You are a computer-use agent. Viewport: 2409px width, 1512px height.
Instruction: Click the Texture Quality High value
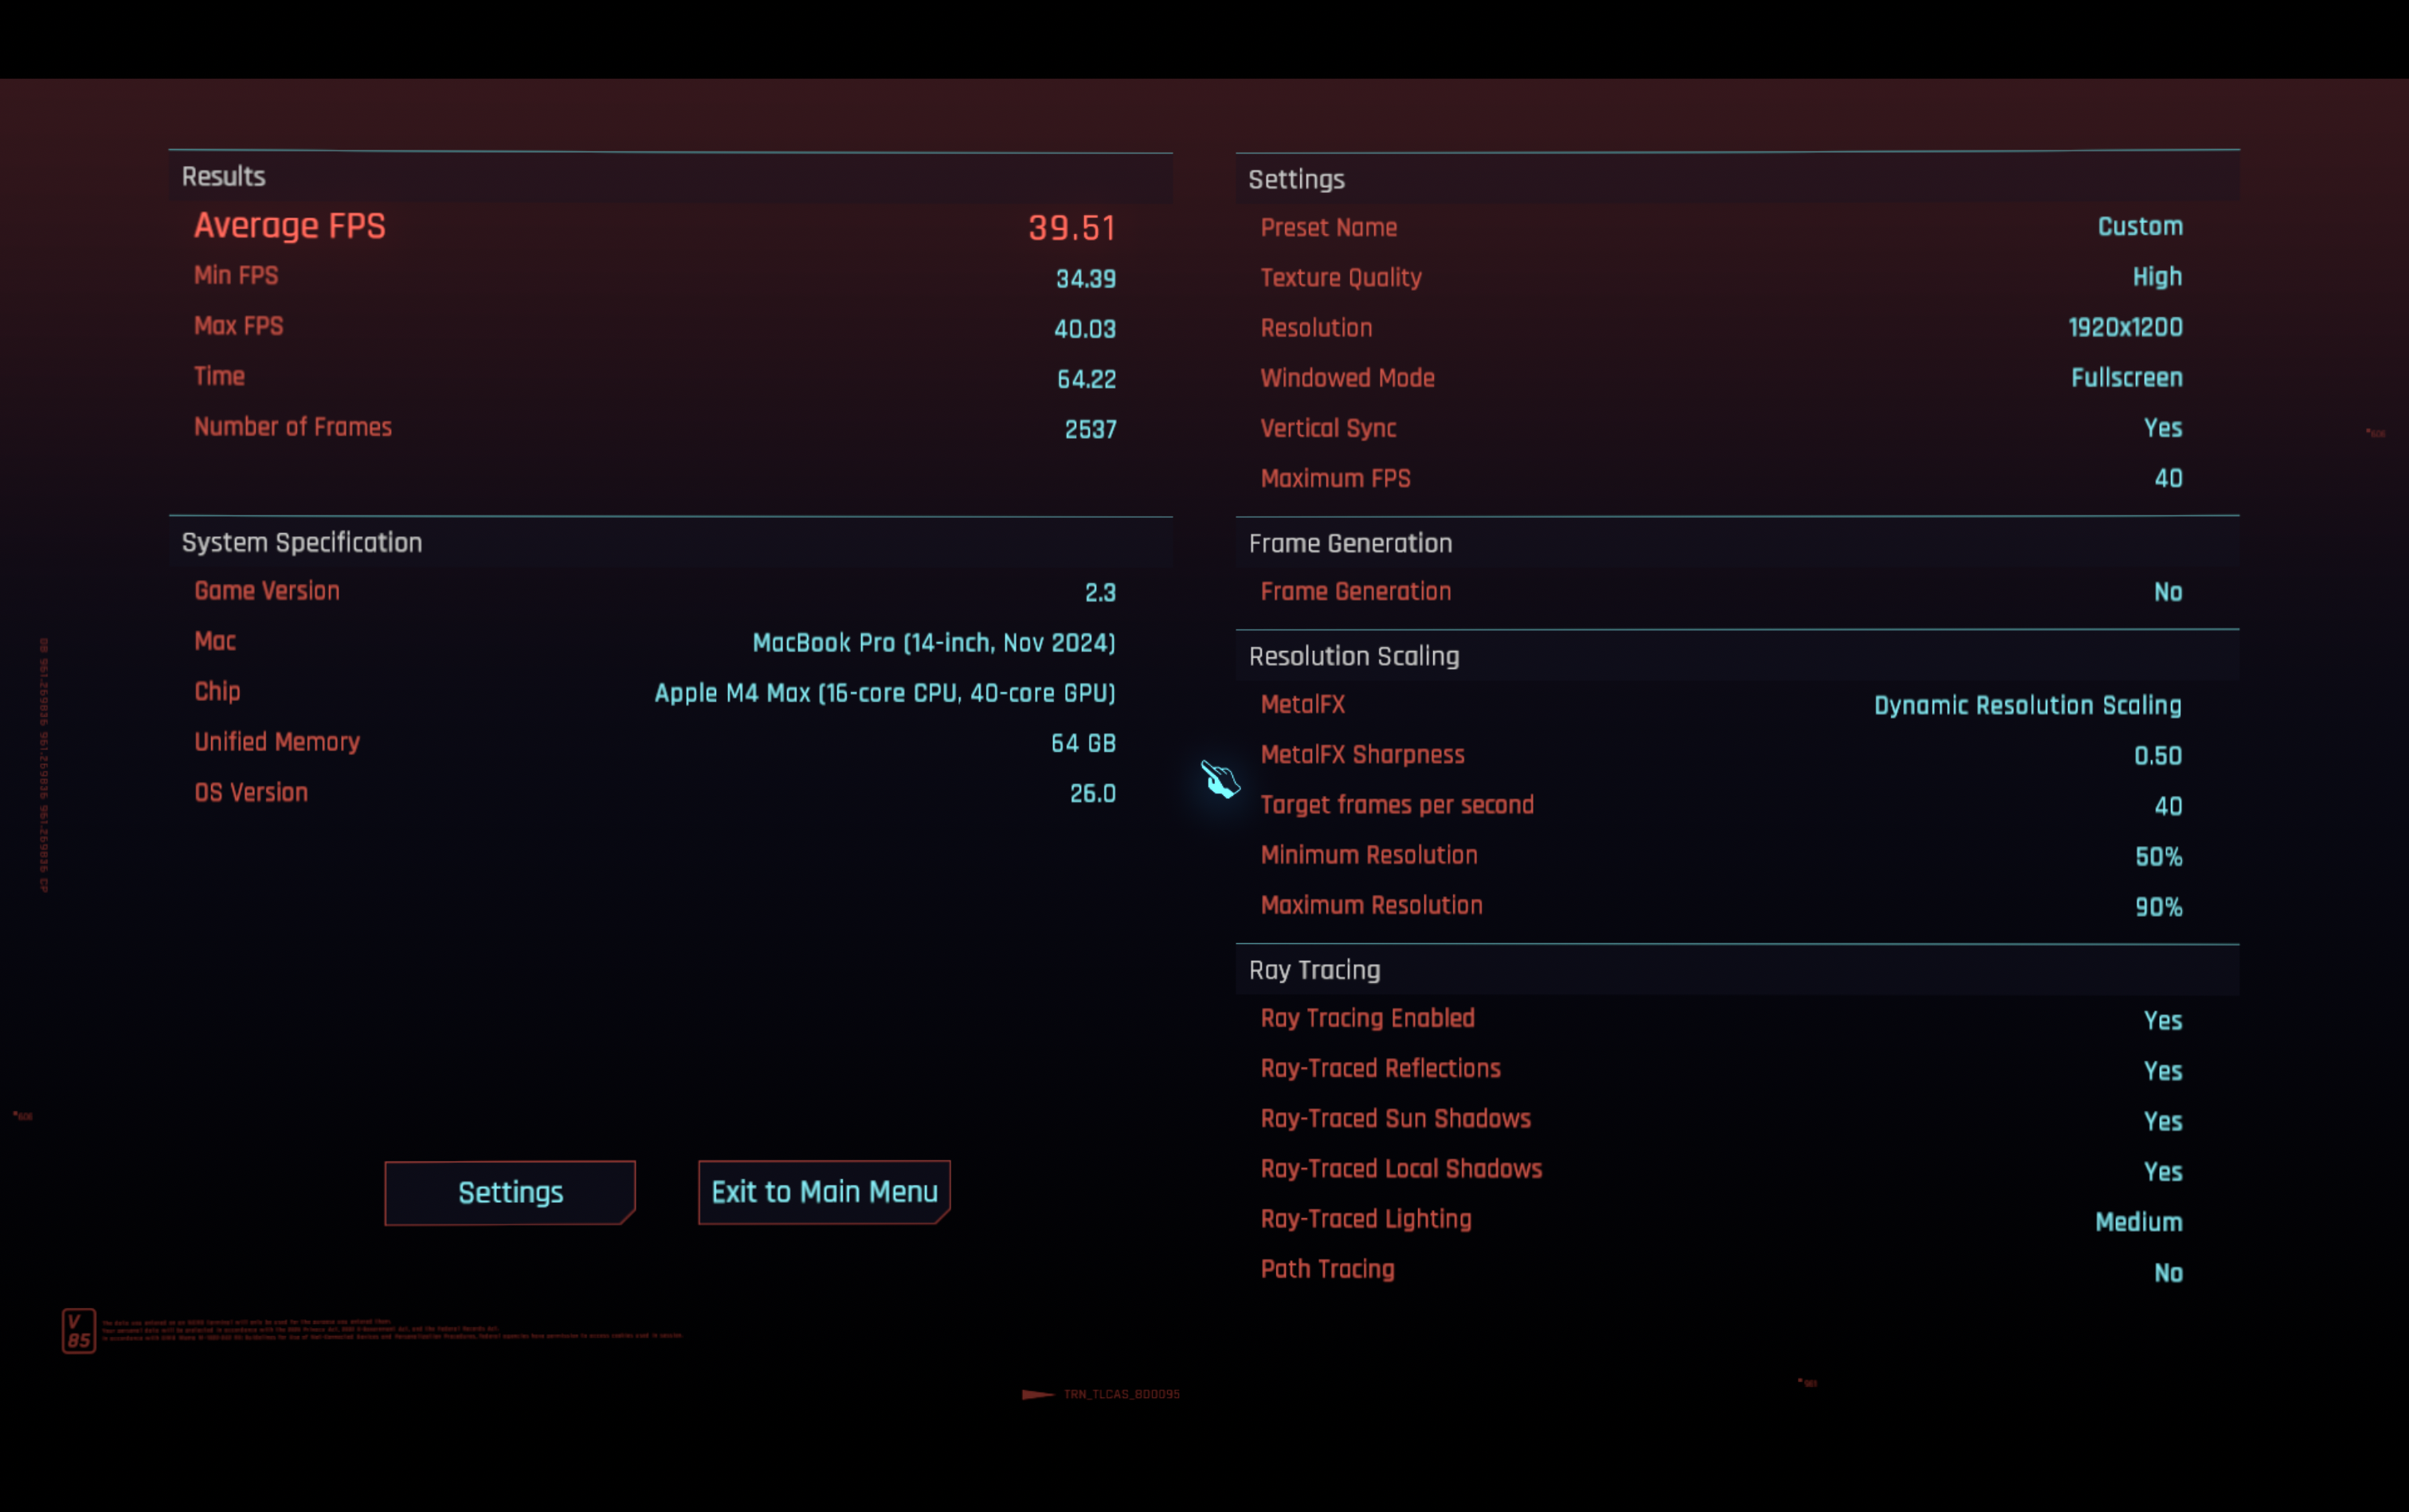pyautogui.click(x=2157, y=277)
